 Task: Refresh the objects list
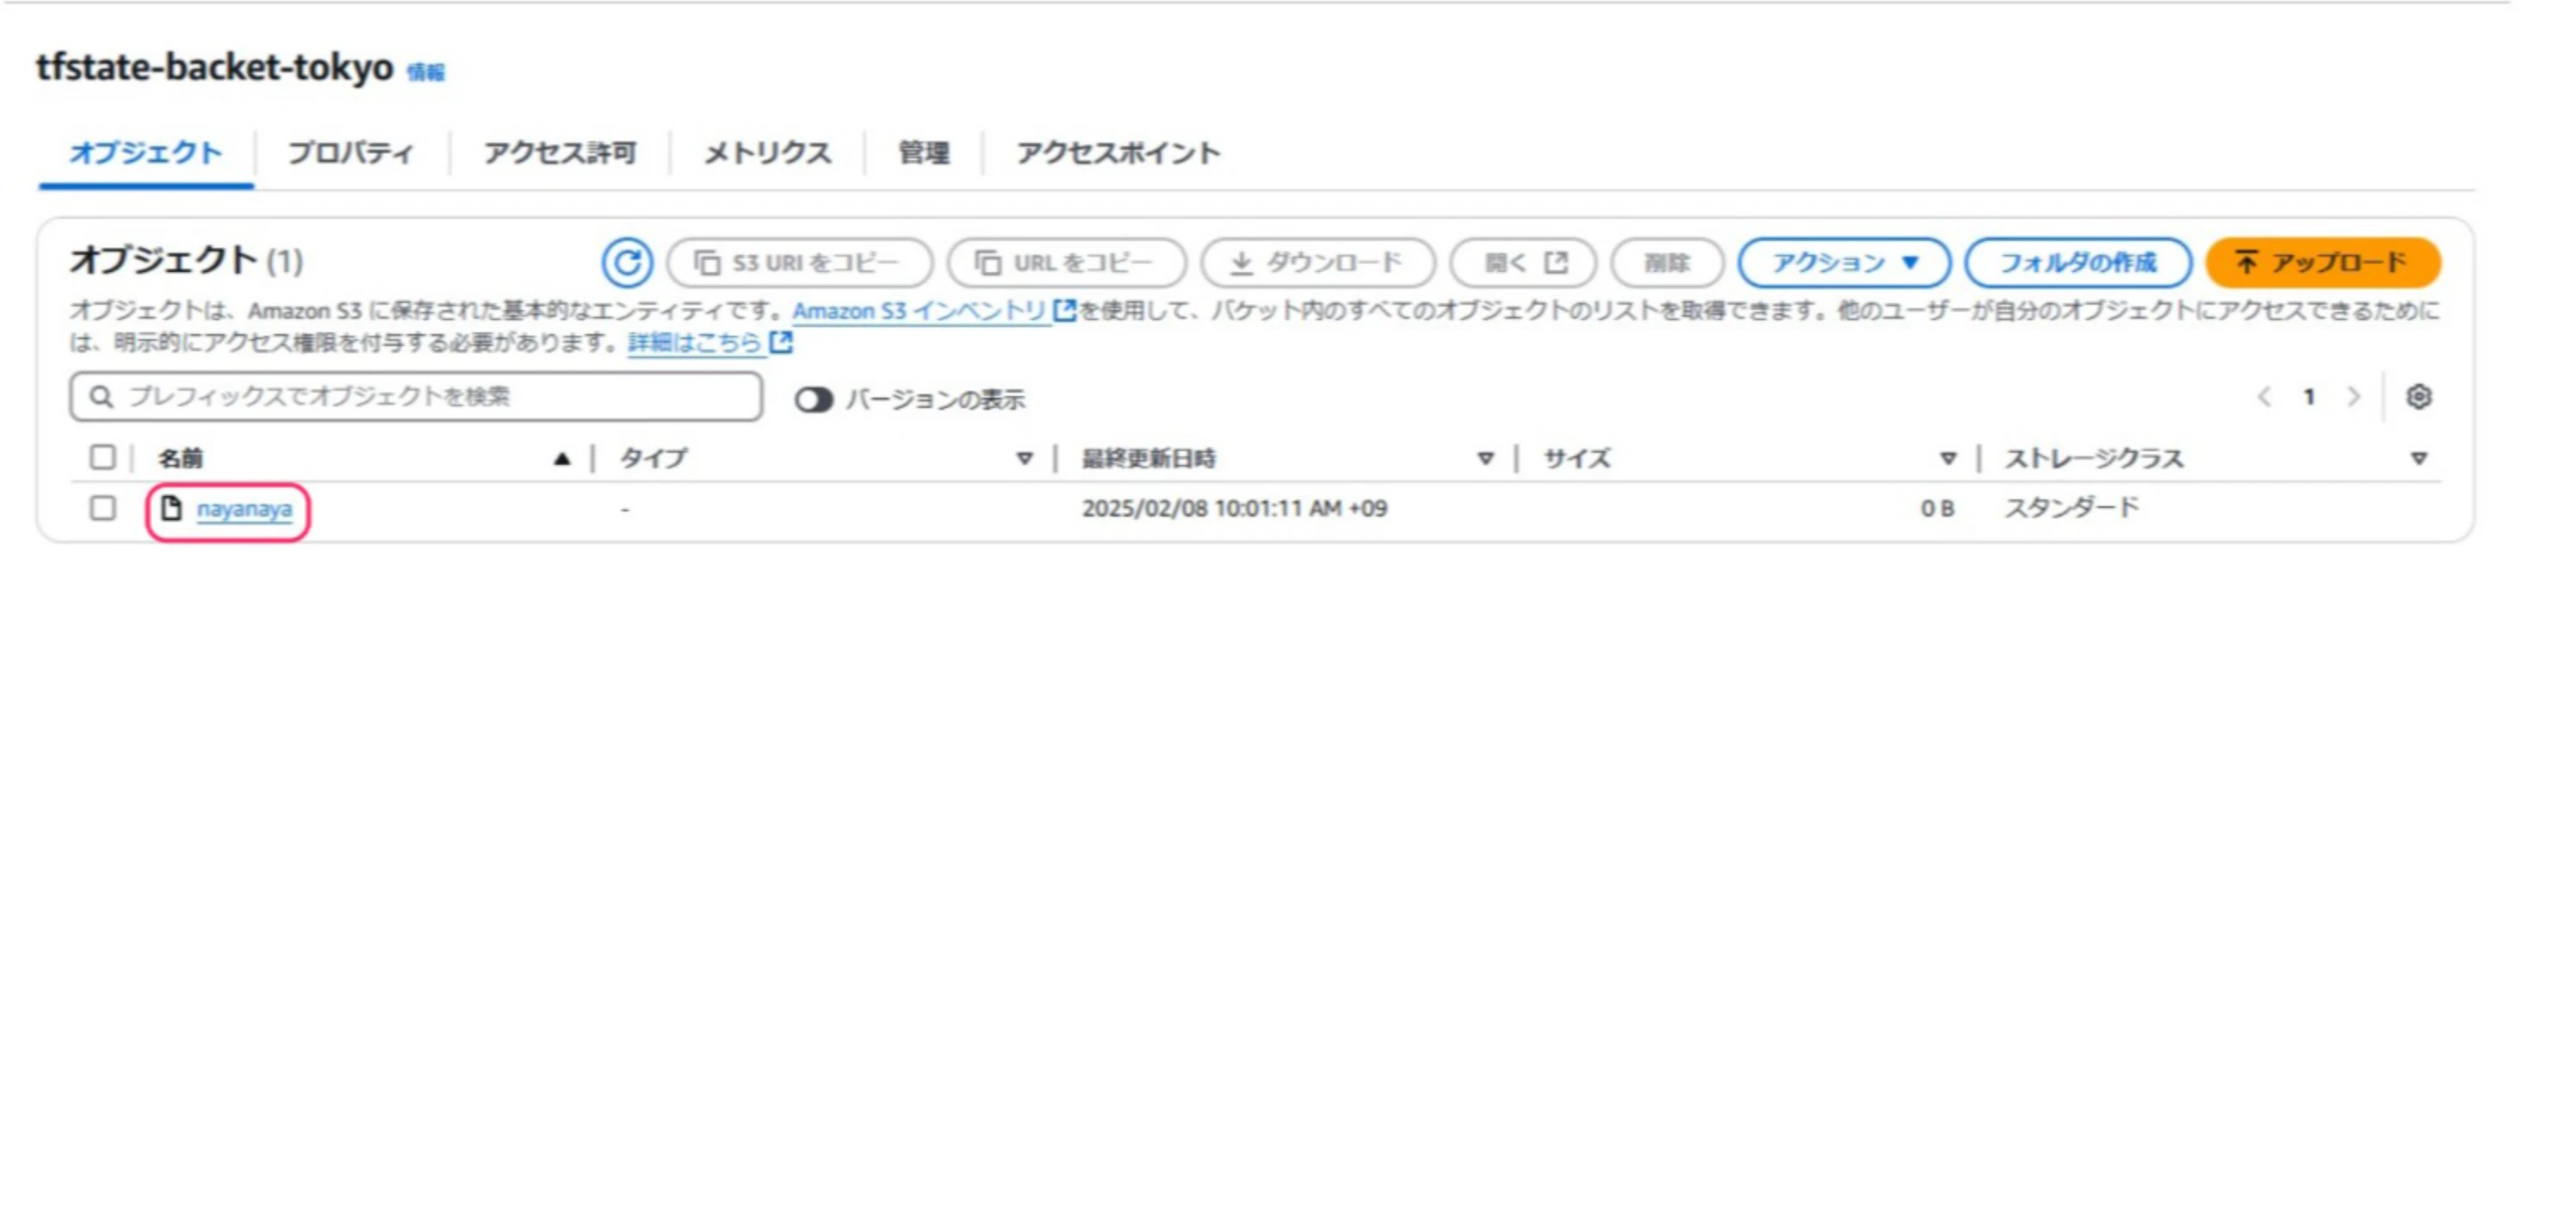coord(627,263)
